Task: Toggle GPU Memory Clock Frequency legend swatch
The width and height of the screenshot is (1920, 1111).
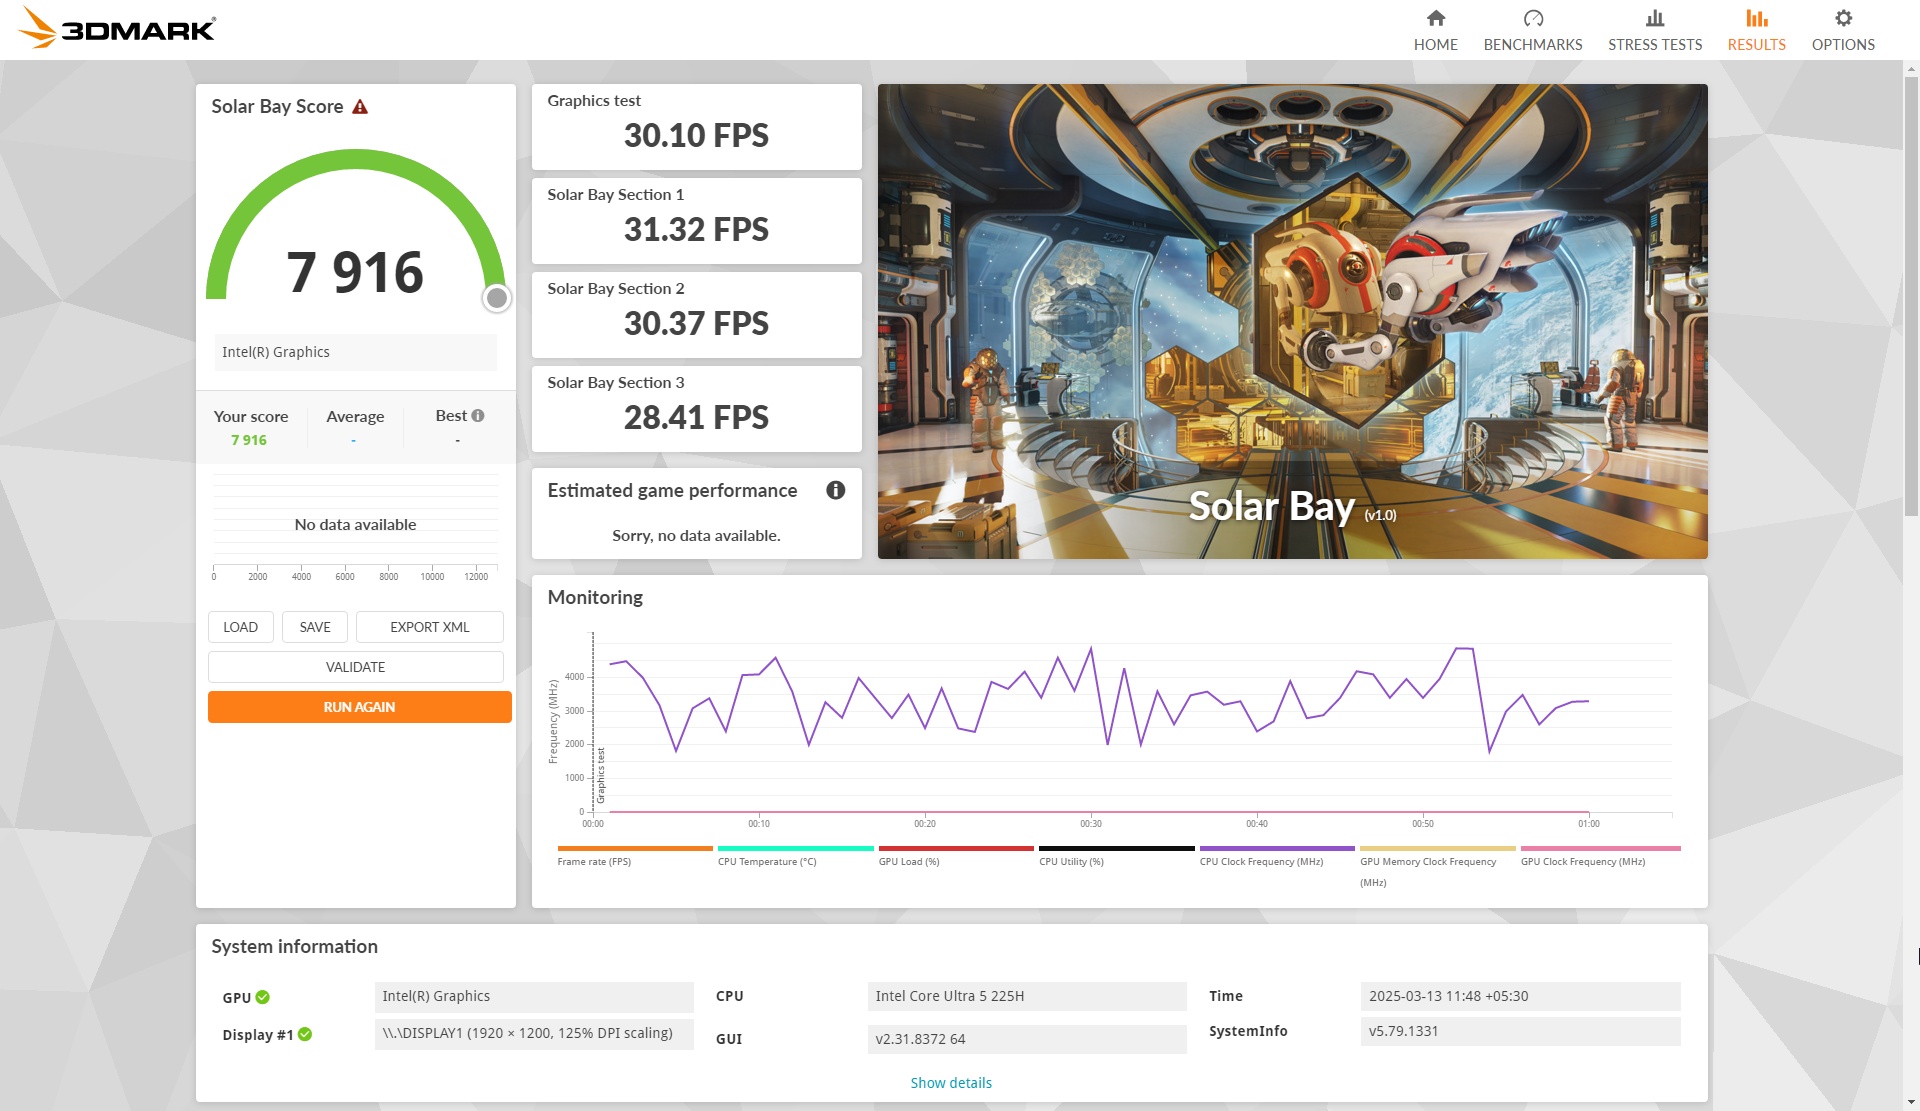Action: pyautogui.click(x=1438, y=849)
